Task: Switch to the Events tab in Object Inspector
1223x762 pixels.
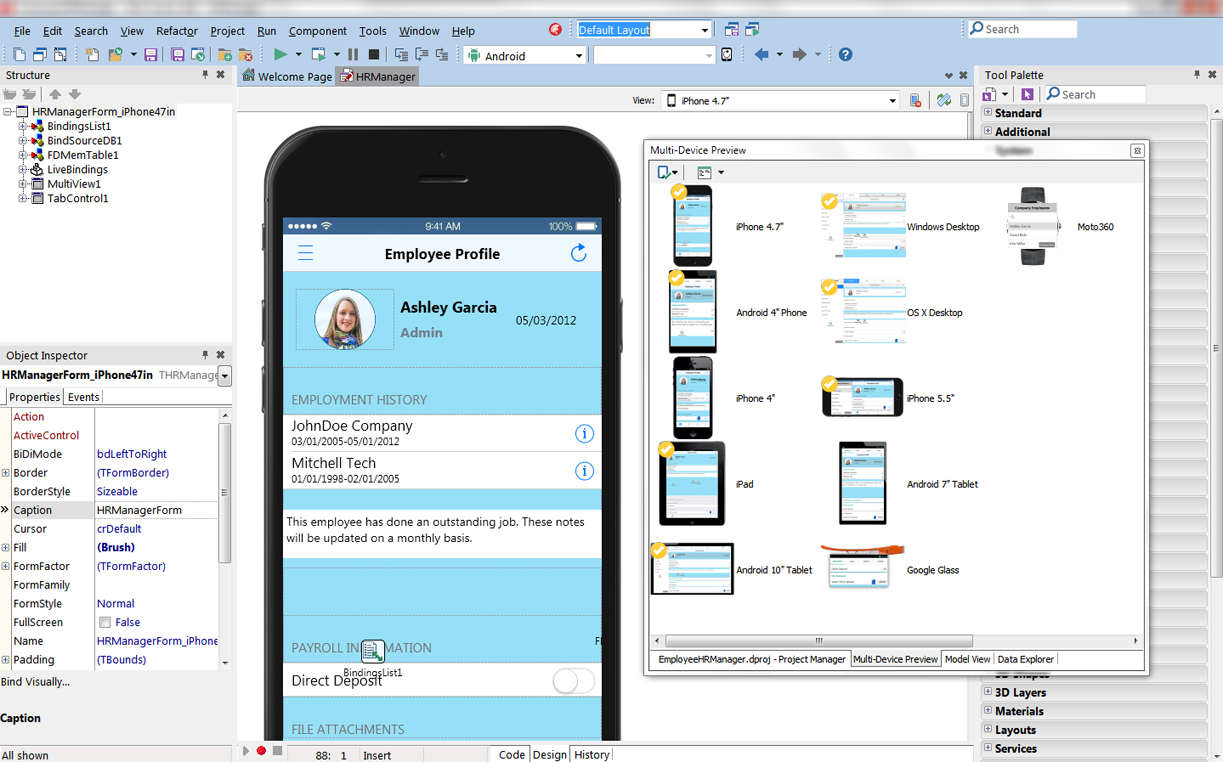Action: click(83, 397)
